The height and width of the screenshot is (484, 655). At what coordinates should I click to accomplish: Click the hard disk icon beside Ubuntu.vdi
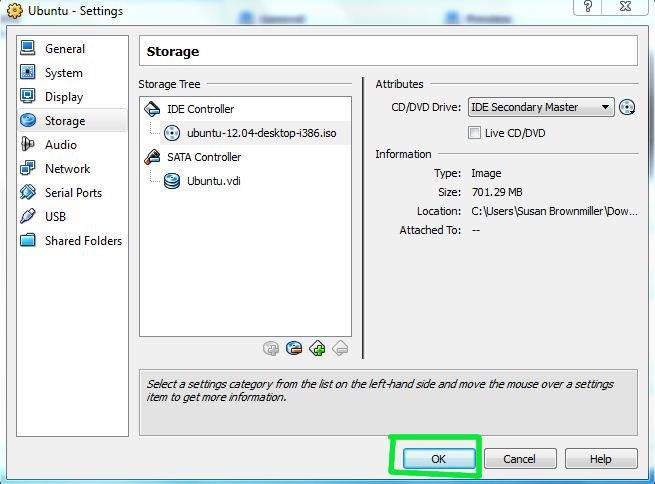point(172,181)
